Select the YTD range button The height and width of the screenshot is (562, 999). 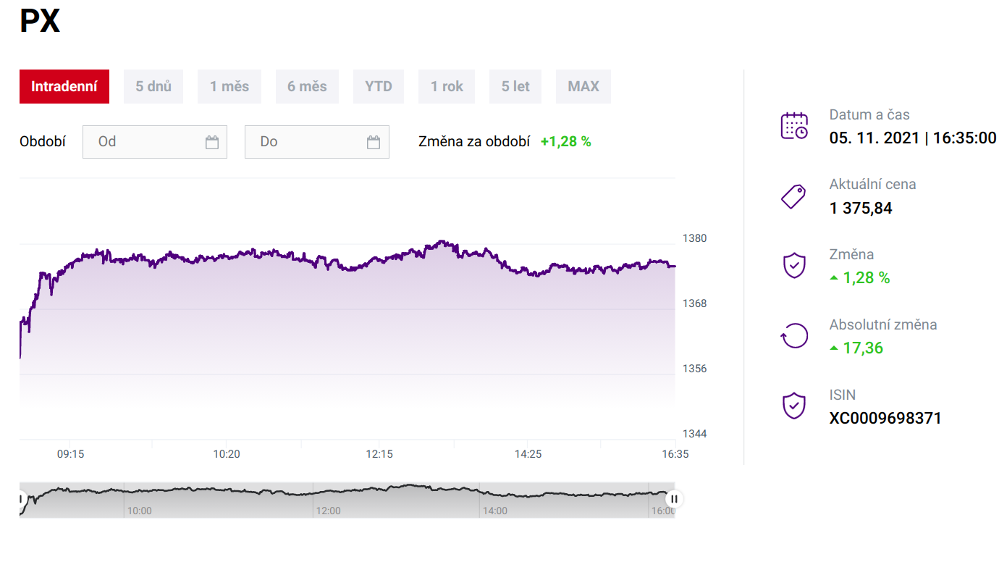click(x=379, y=86)
